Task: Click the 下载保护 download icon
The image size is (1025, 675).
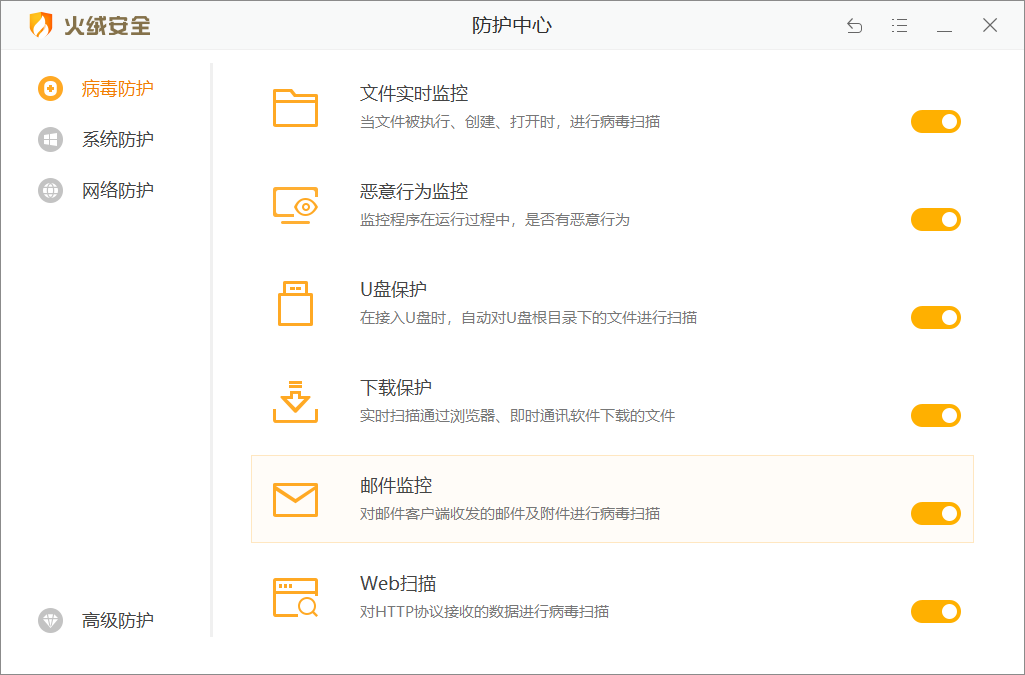Action: (x=295, y=399)
